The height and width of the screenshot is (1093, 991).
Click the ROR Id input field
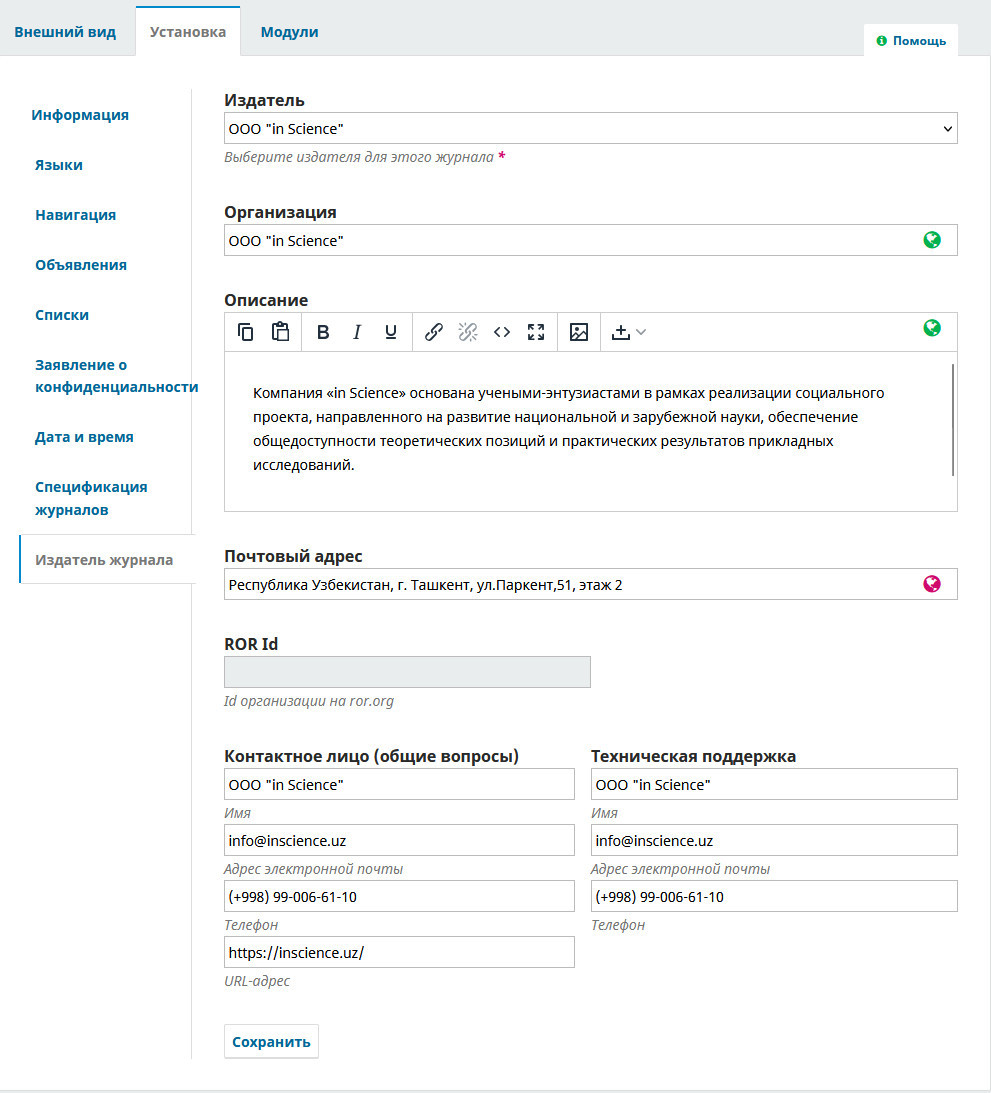[407, 672]
